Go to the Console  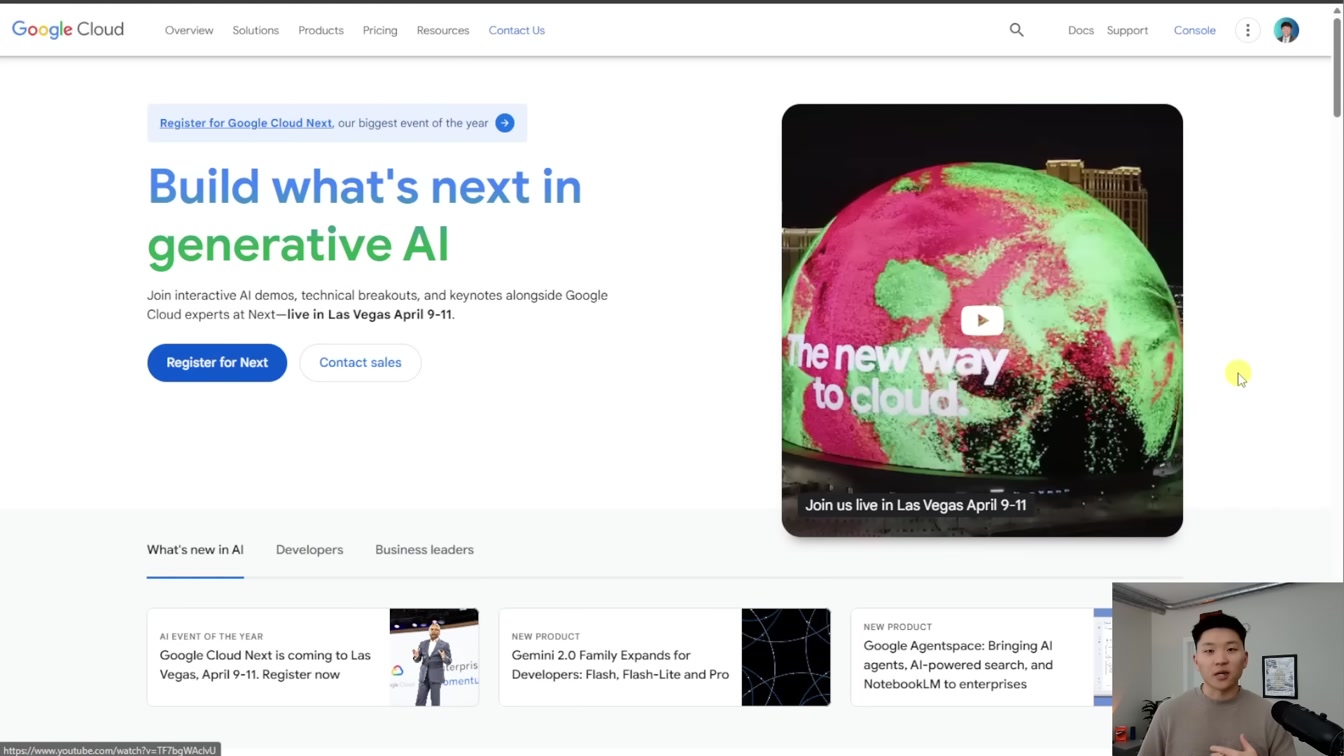point(1195,30)
